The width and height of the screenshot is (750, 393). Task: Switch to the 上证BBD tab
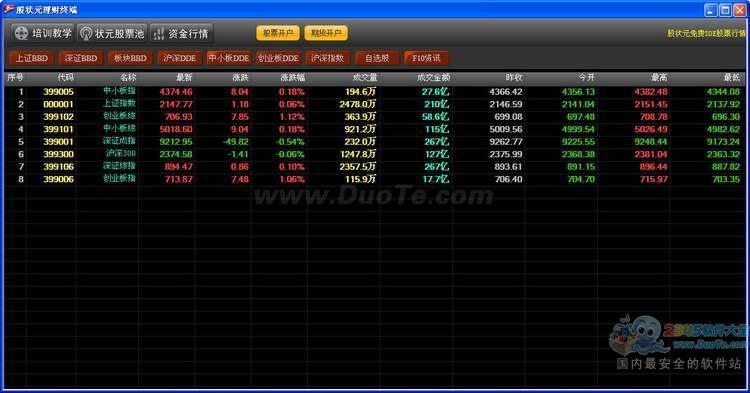[x=32, y=58]
